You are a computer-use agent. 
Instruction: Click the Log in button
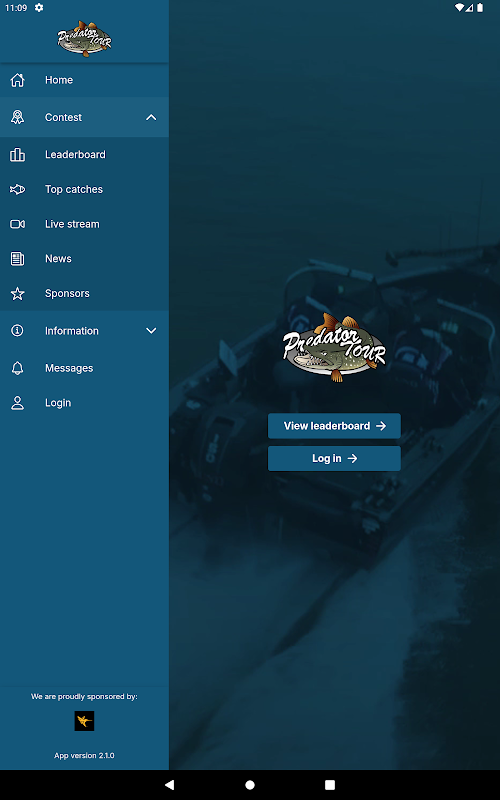pos(334,459)
